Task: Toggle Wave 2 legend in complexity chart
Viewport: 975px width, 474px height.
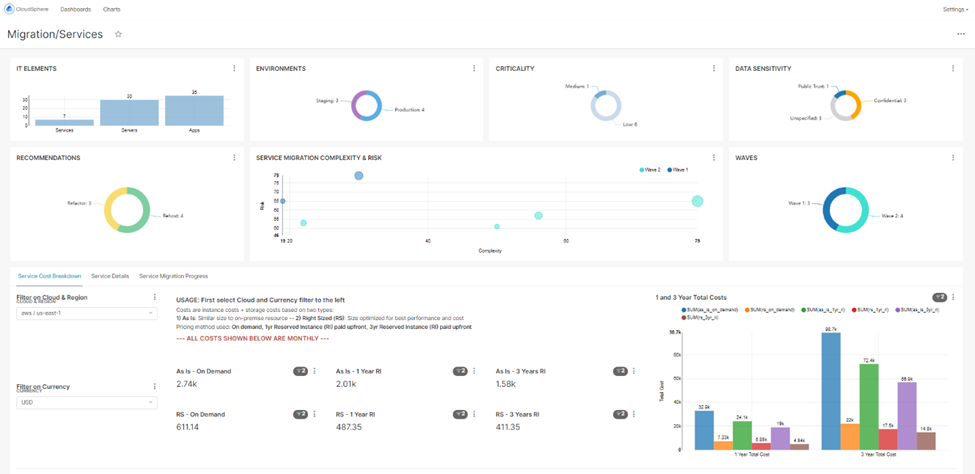Action: [x=651, y=169]
